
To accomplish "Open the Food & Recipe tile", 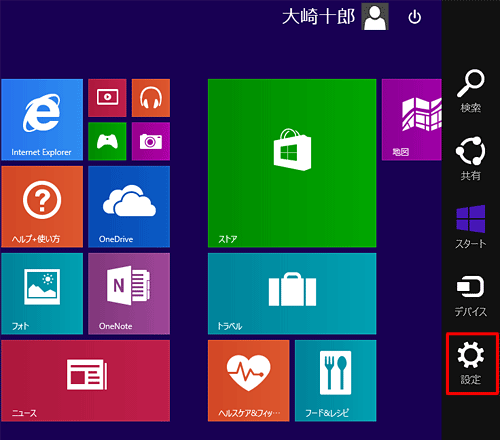I will click(x=336, y=381).
